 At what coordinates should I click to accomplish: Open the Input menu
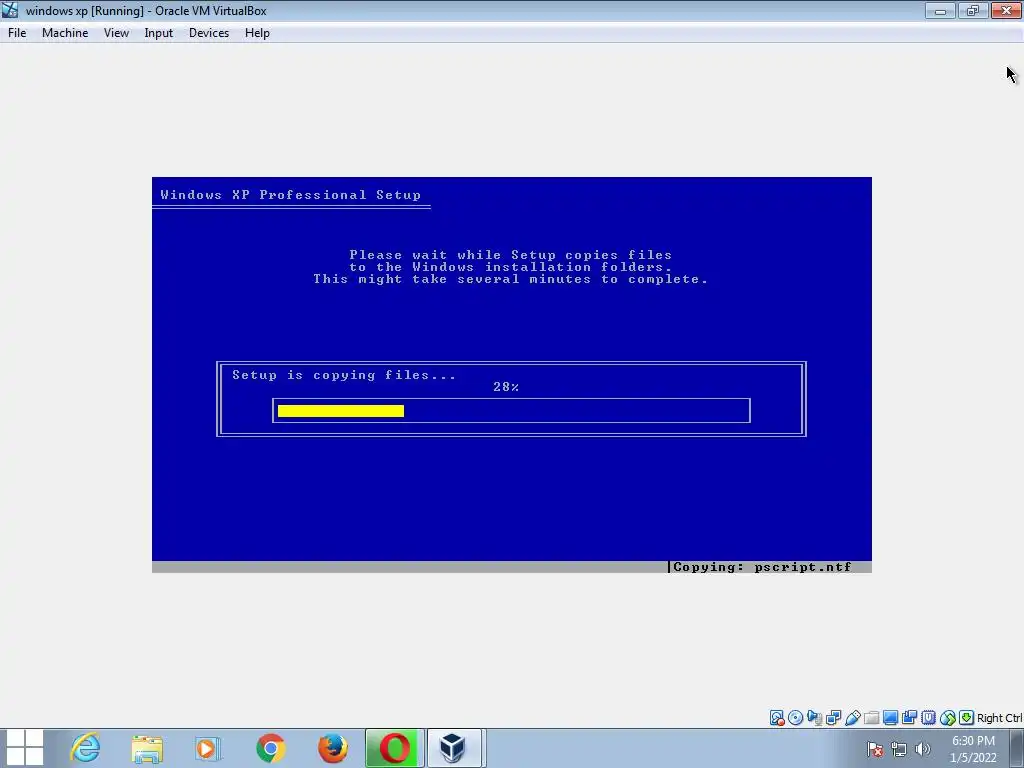click(x=159, y=33)
